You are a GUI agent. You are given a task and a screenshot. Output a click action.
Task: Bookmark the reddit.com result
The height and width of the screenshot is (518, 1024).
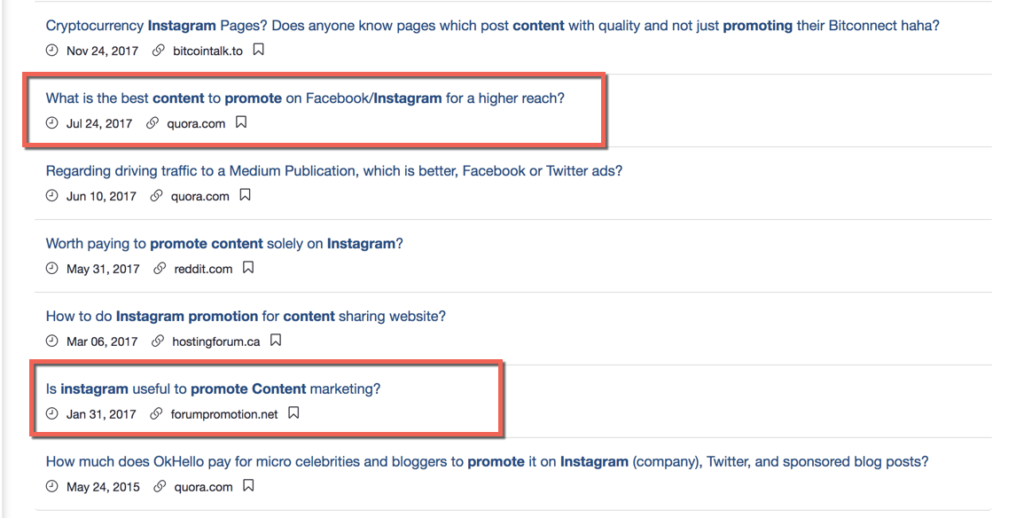click(248, 268)
